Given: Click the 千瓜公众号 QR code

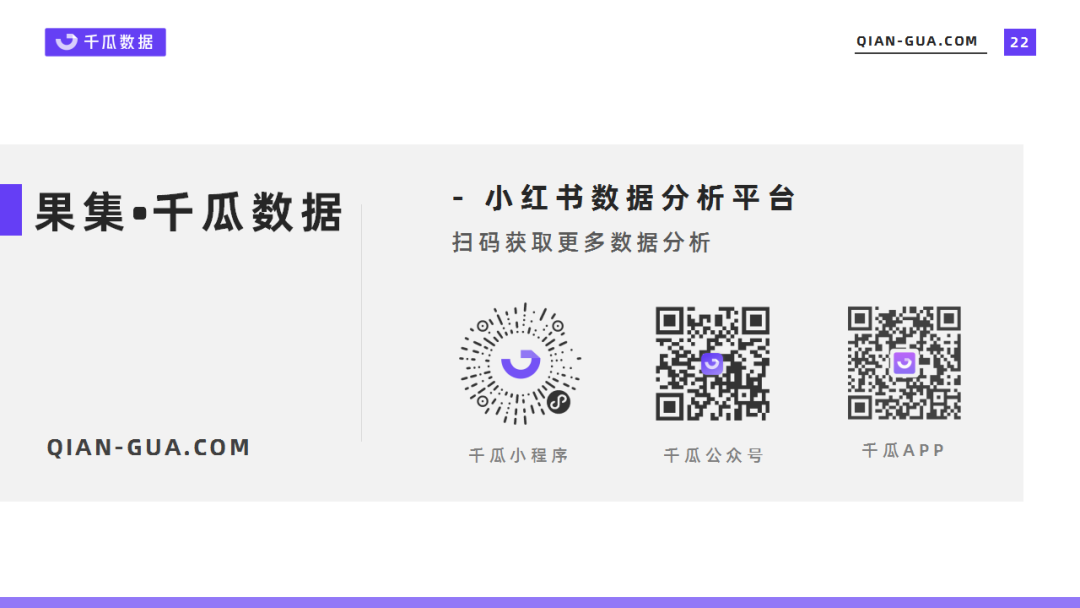Looking at the screenshot, I should 712,364.
